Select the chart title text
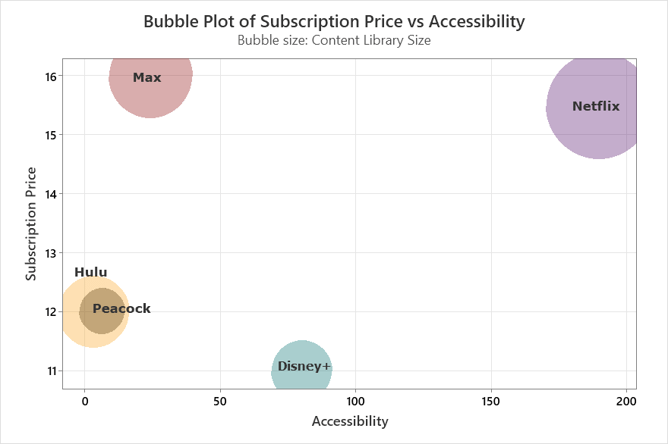Viewport: 668px width, 444px height. (x=334, y=21)
